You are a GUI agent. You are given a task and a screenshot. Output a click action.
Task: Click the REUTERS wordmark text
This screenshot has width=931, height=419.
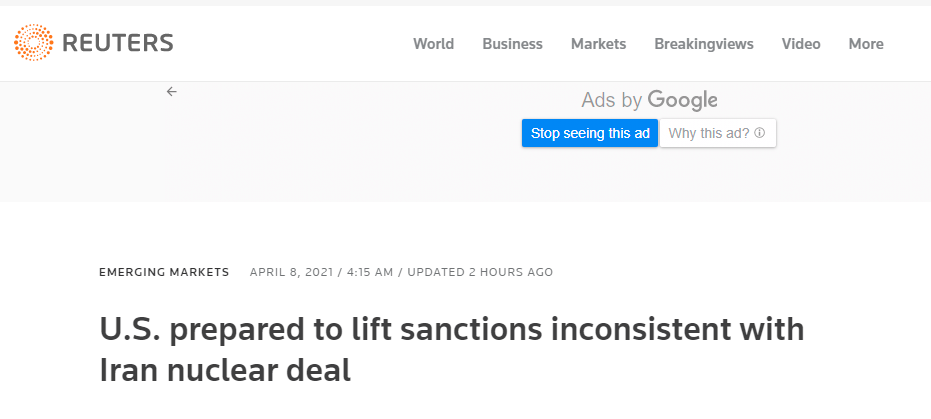coord(117,43)
